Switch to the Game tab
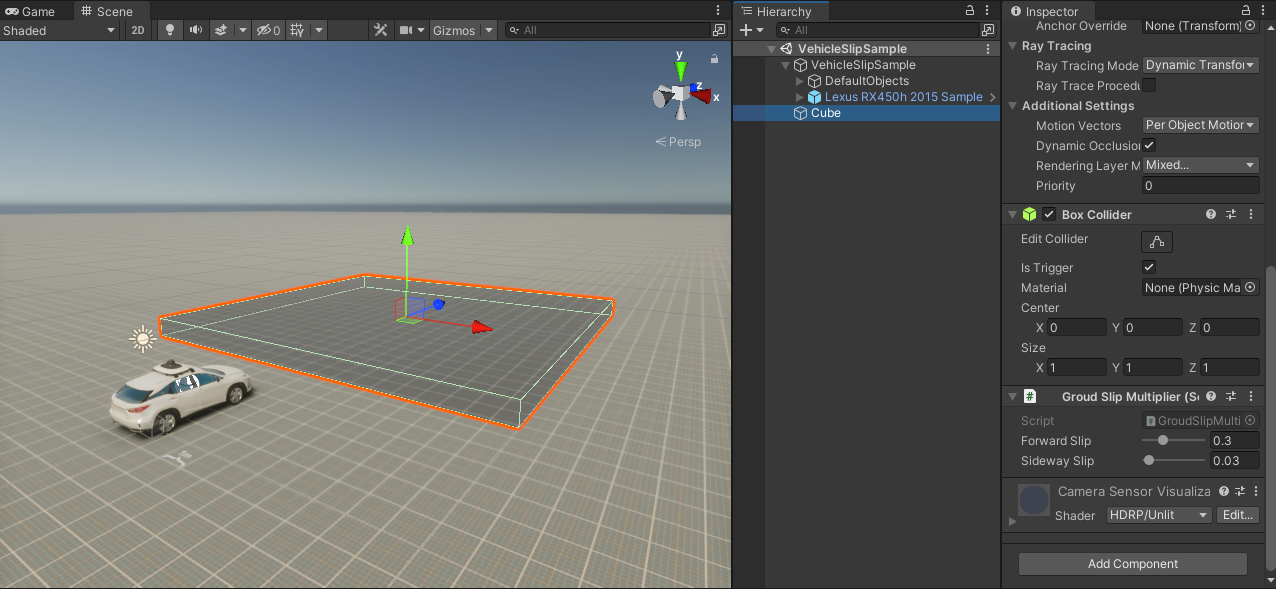 pyautogui.click(x=31, y=11)
